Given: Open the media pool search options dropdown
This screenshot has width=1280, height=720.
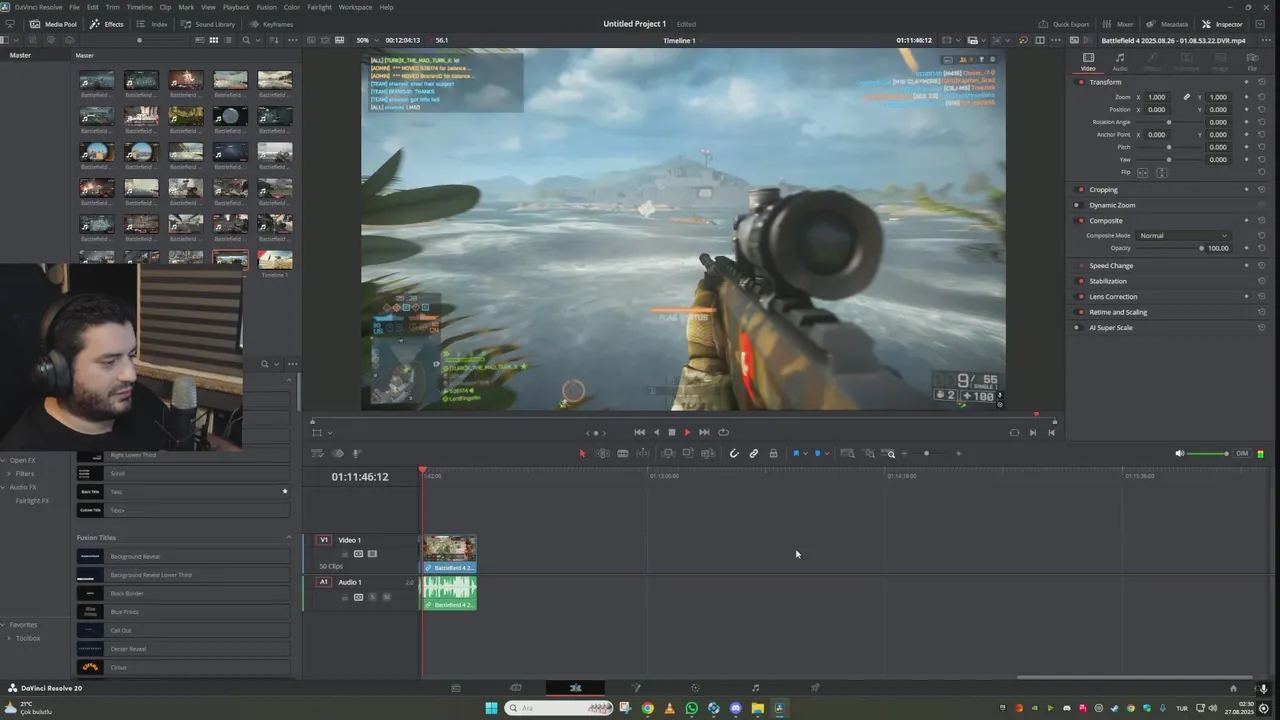Looking at the screenshot, I should (x=258, y=40).
